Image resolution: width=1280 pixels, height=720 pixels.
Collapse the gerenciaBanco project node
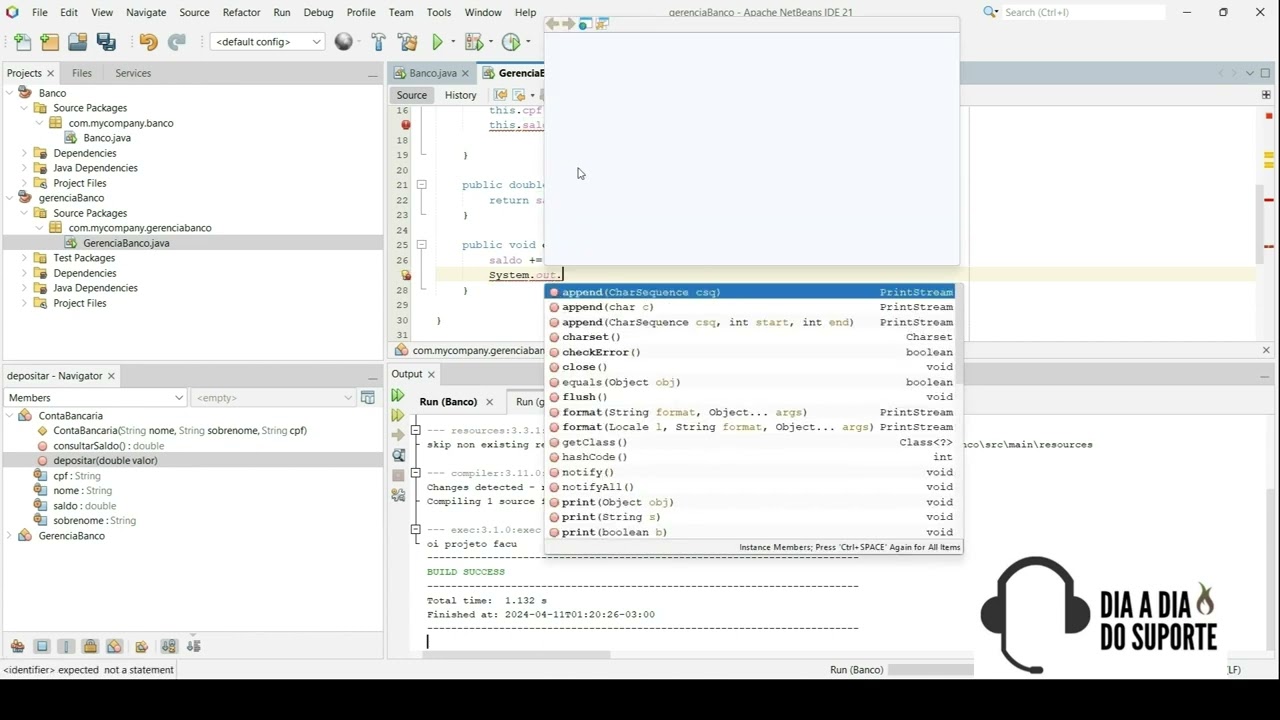pyautogui.click(x=10, y=198)
